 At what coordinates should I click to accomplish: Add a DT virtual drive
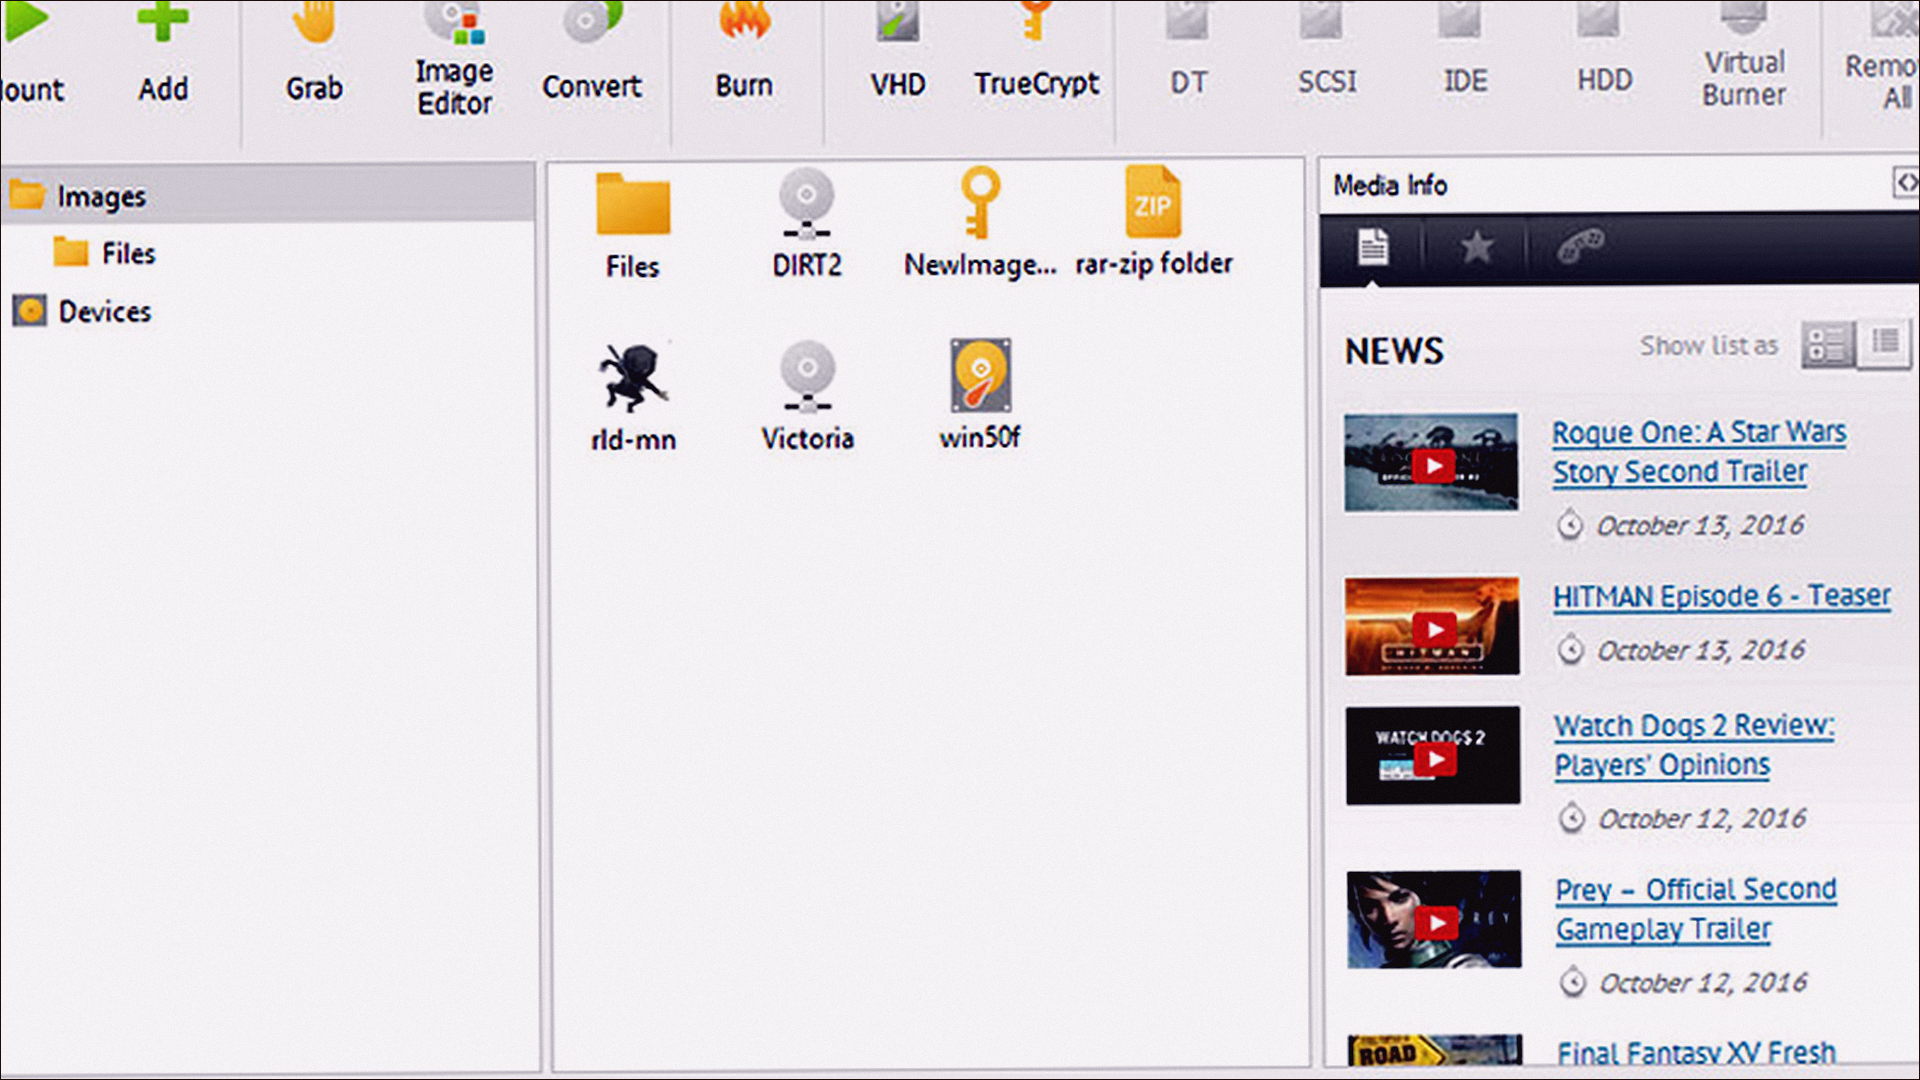[x=1188, y=52]
